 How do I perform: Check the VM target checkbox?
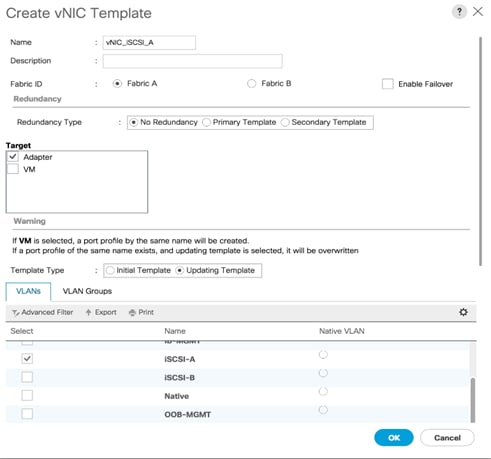point(13,169)
